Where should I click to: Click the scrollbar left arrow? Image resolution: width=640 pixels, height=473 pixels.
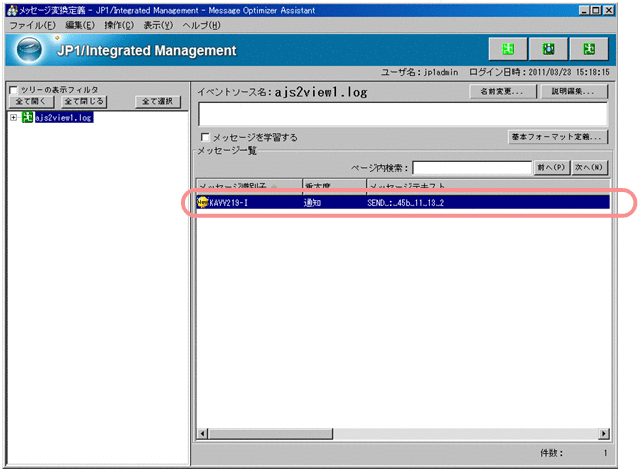(x=203, y=434)
